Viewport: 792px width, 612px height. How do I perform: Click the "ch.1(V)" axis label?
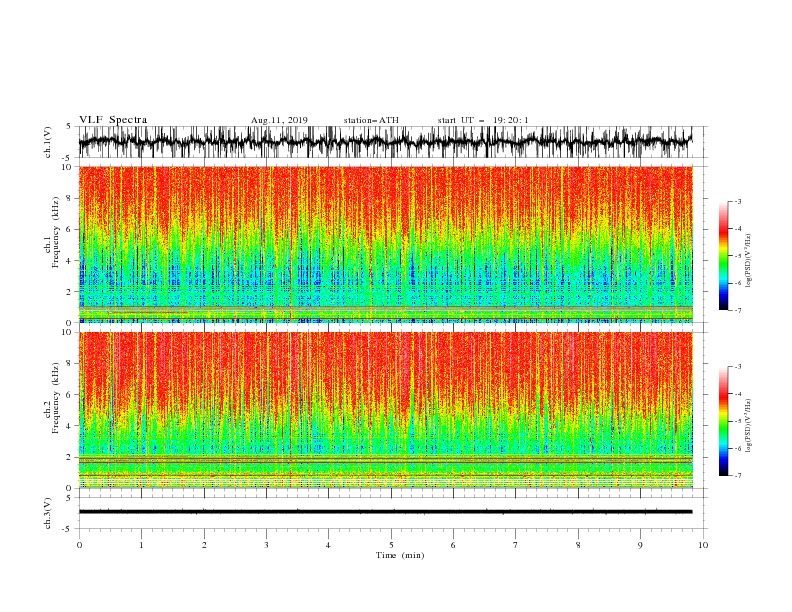(x=48, y=142)
